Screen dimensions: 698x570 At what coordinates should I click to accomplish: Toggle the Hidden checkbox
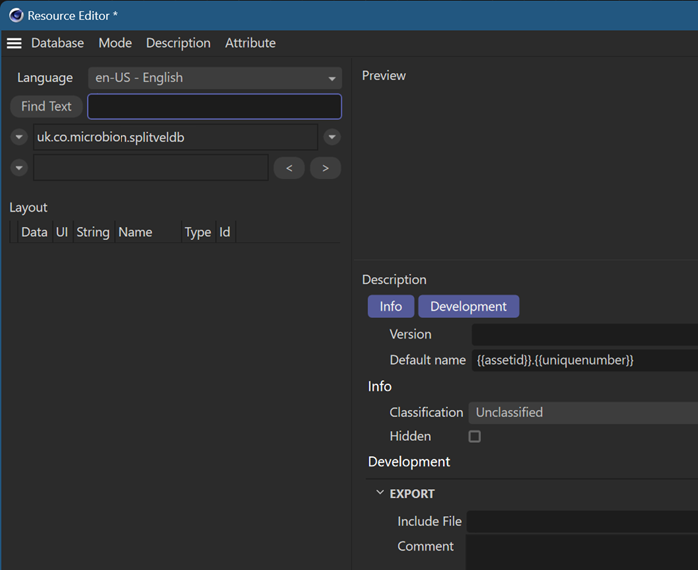(x=475, y=437)
